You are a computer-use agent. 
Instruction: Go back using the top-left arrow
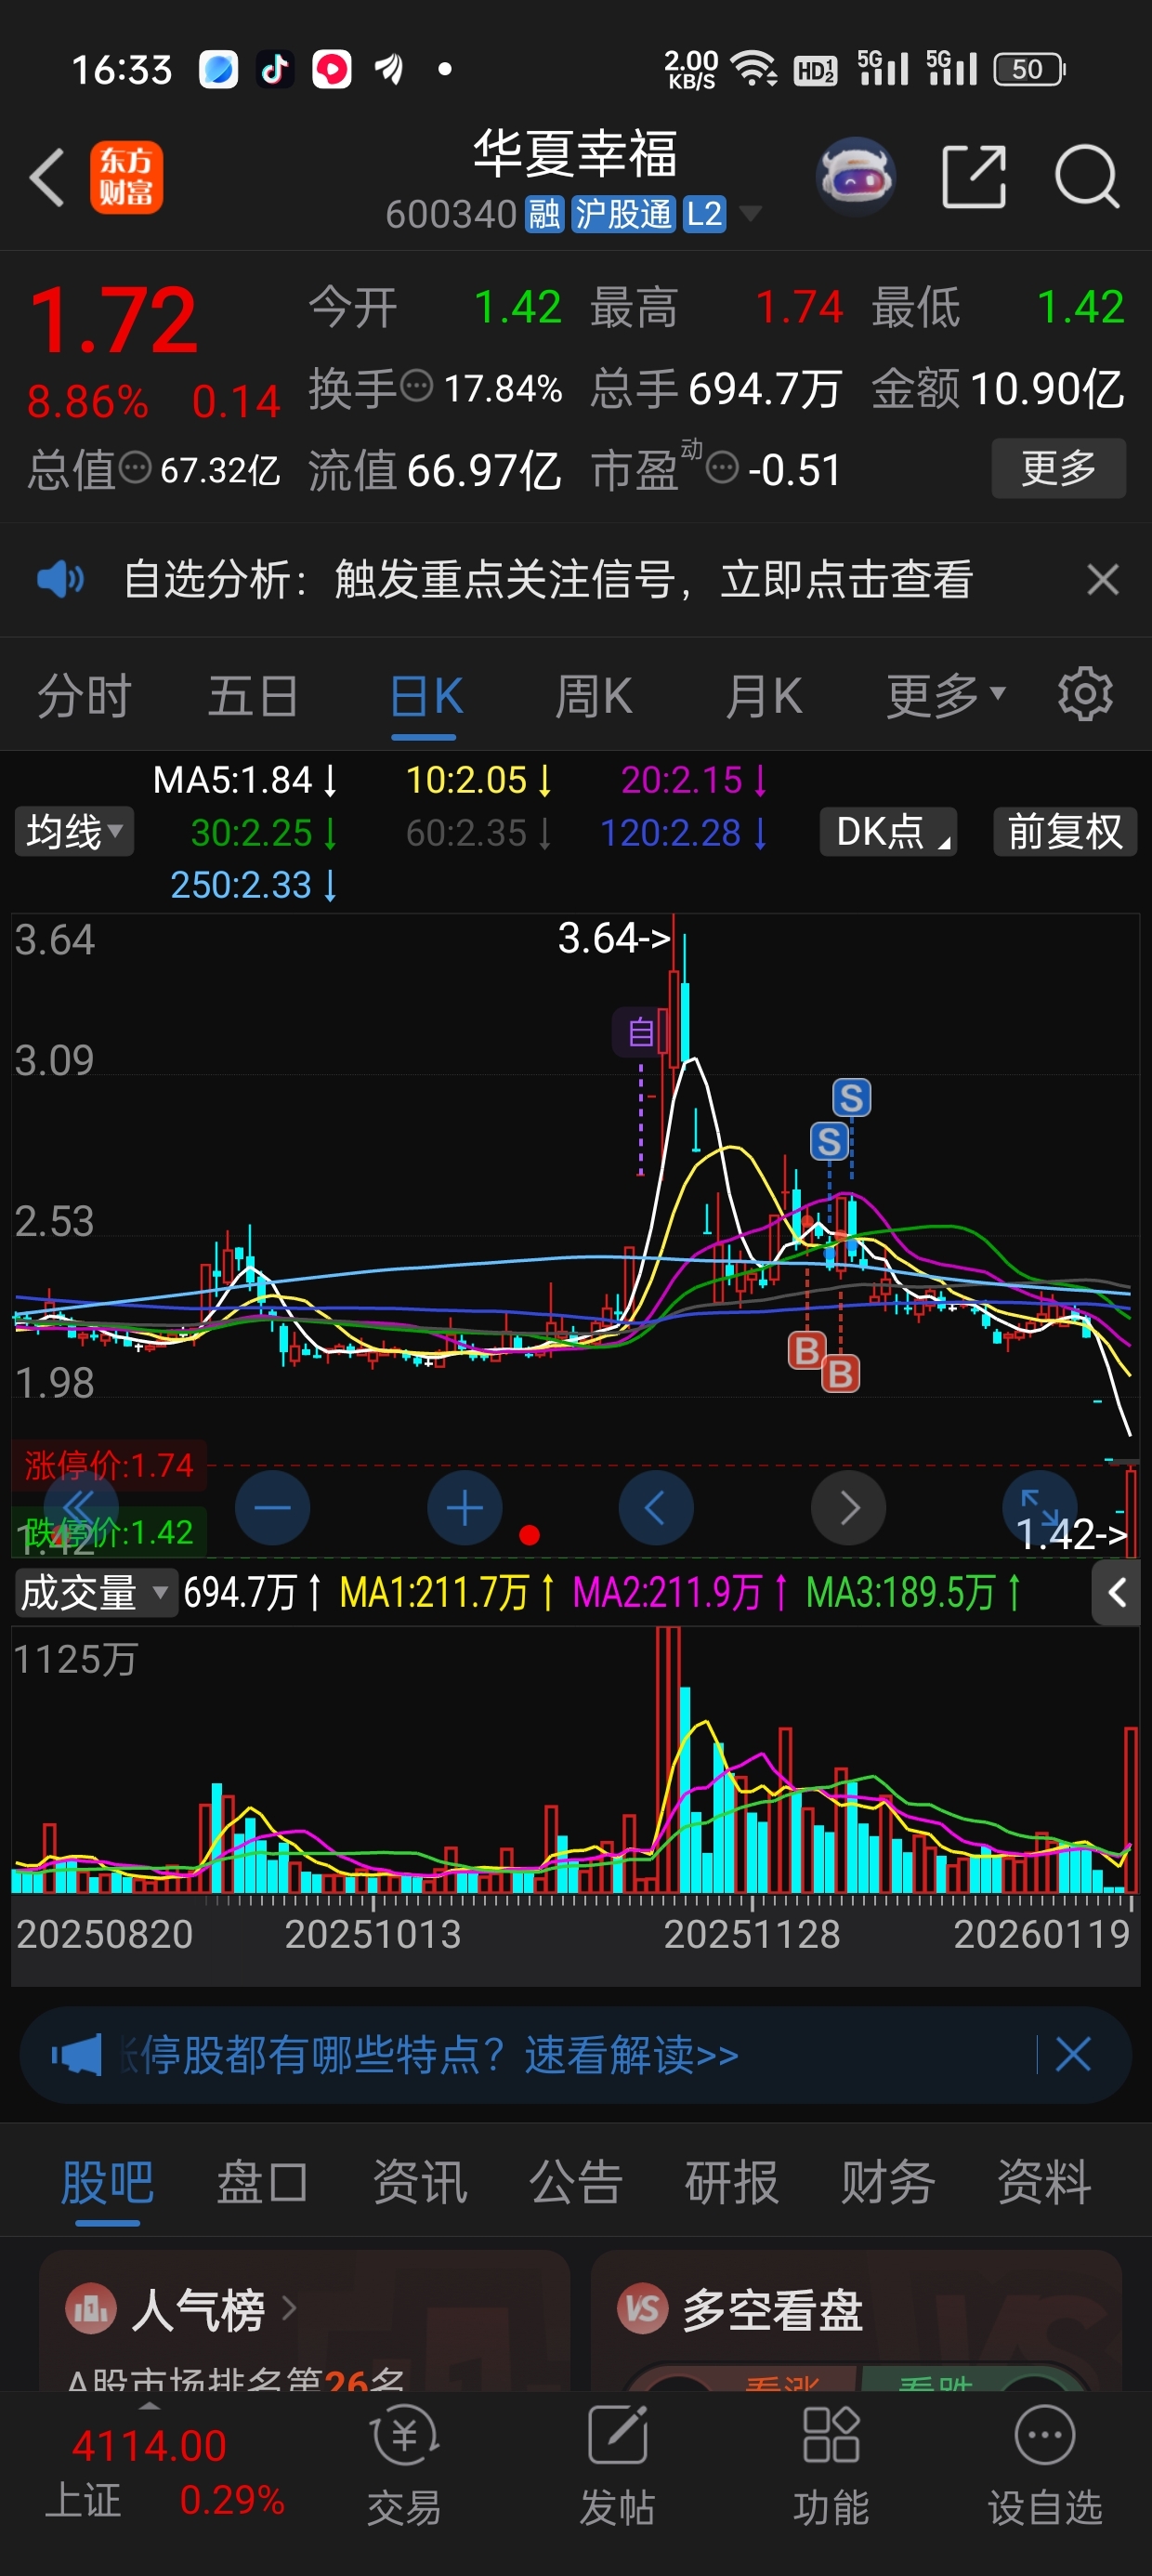pyautogui.click(x=47, y=178)
